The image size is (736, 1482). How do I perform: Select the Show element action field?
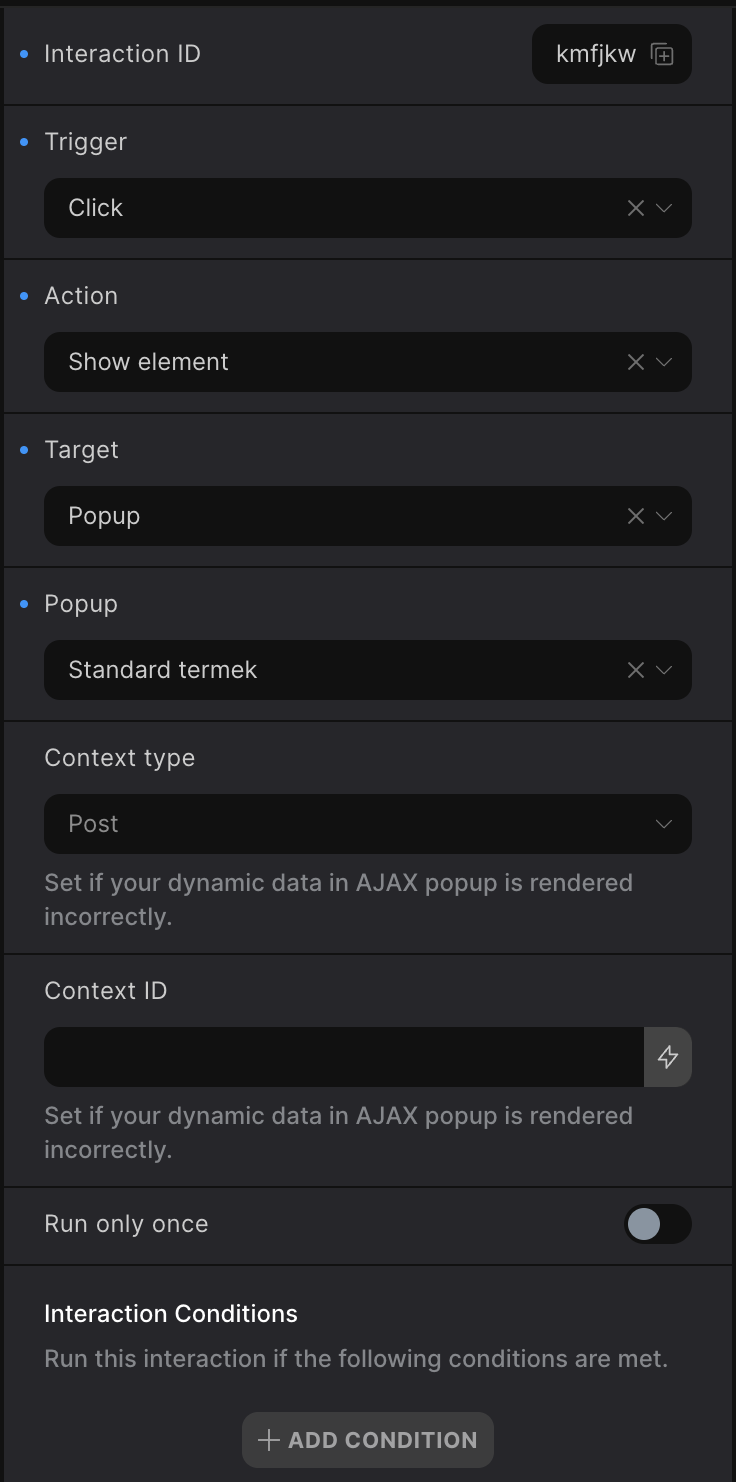[330, 362]
